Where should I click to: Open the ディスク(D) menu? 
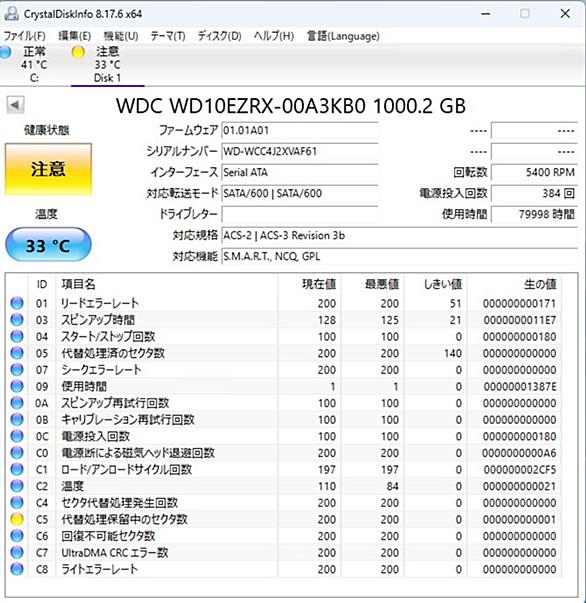point(219,36)
